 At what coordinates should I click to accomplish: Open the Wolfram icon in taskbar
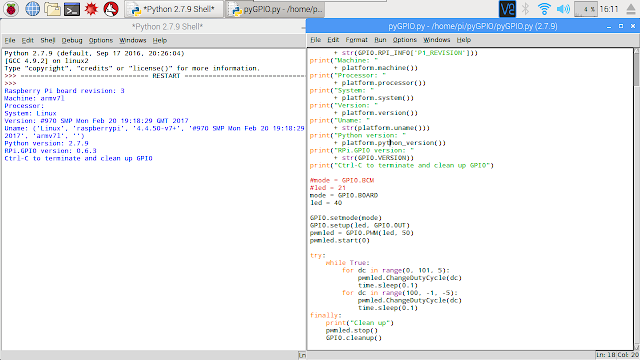click(x=111, y=9)
